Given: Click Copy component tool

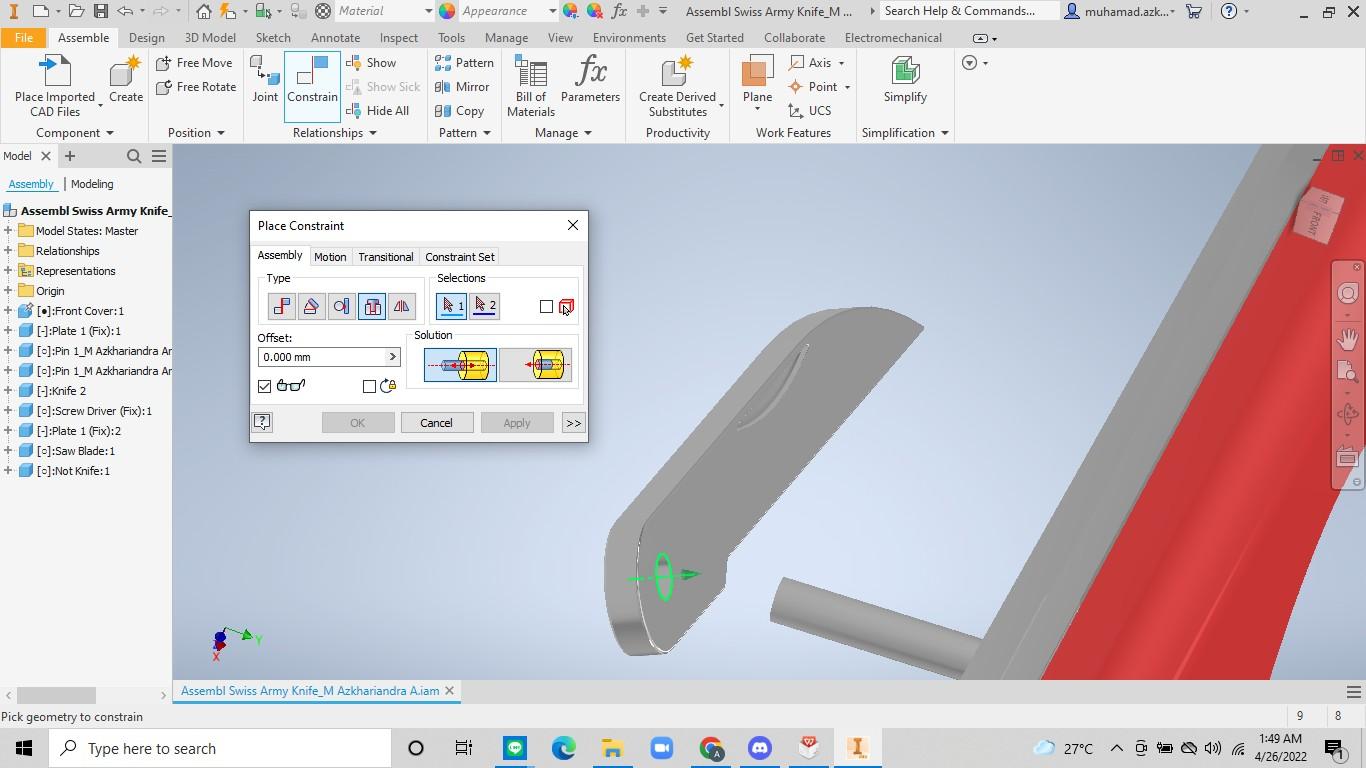Looking at the screenshot, I should coord(460,111).
